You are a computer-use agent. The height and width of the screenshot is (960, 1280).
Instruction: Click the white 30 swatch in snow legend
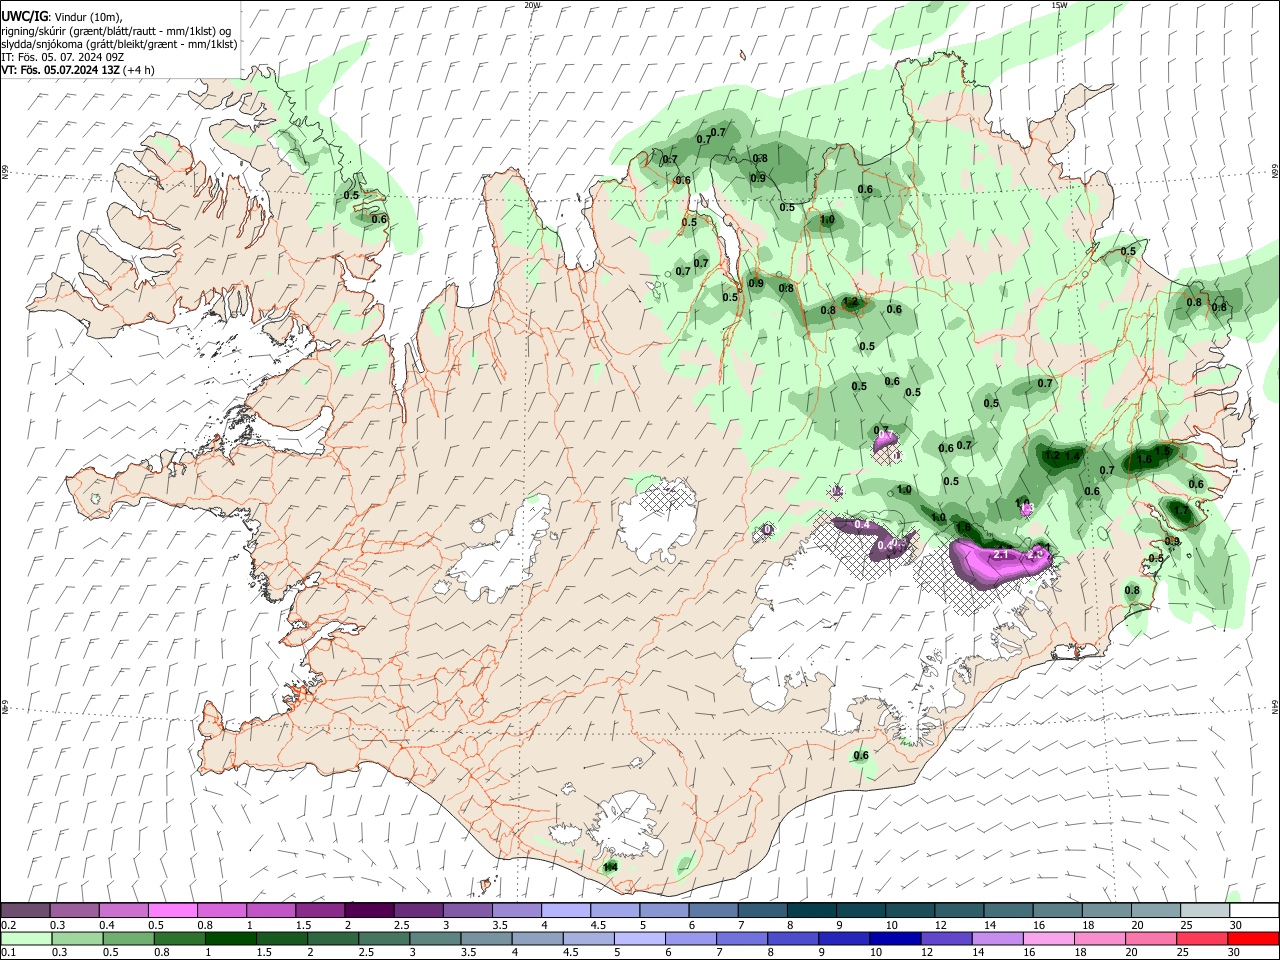pos(1255,910)
